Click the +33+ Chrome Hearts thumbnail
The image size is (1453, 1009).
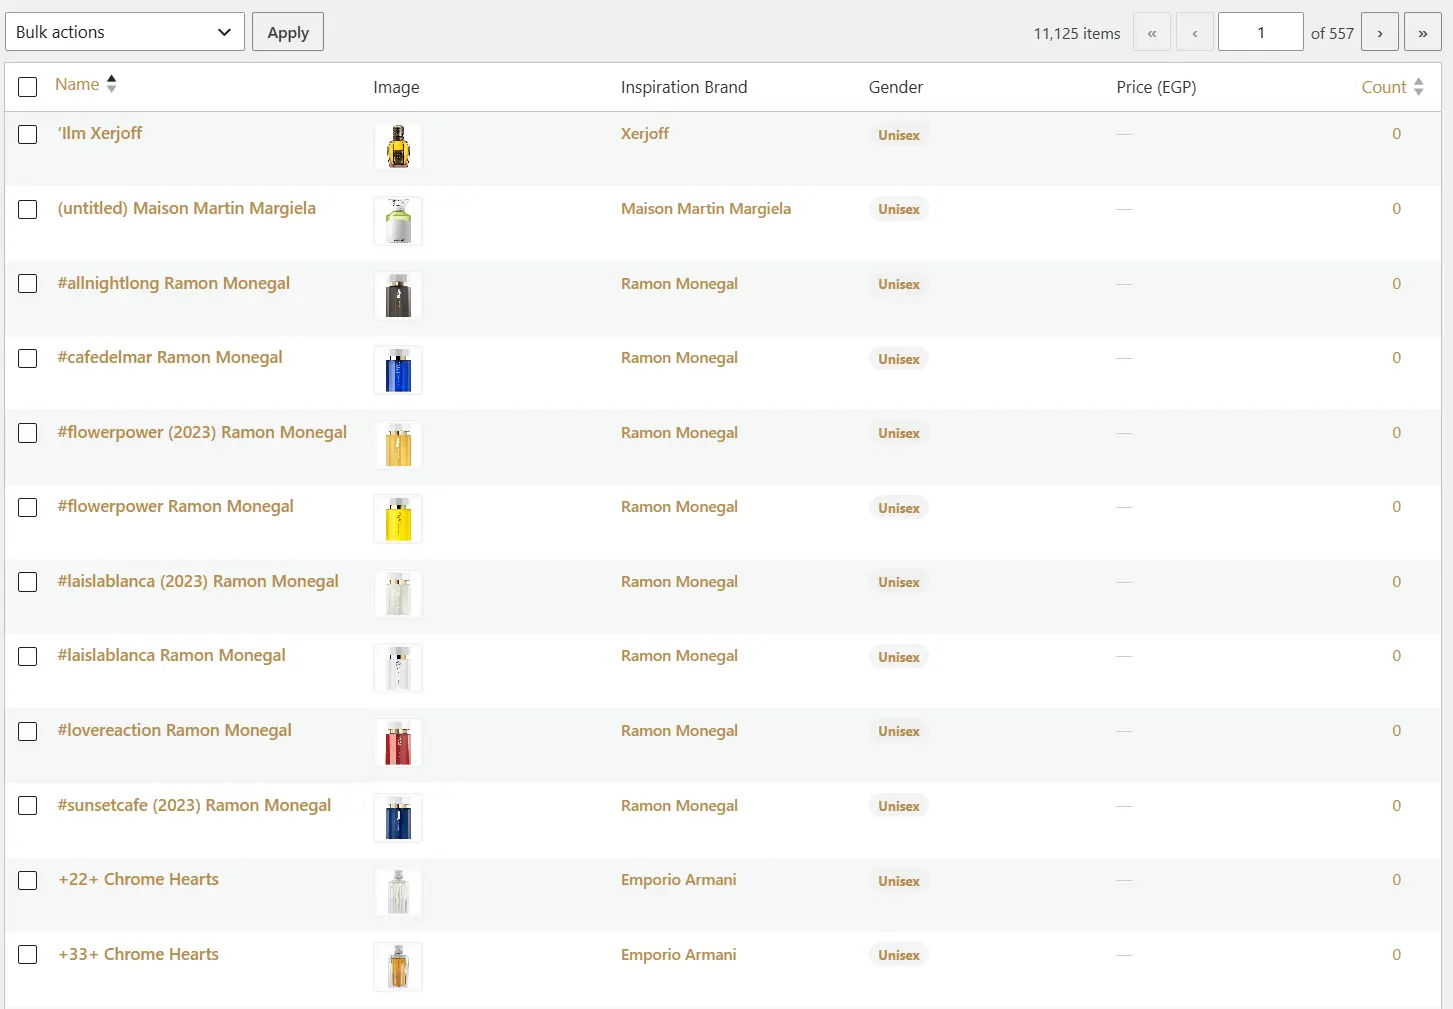point(398,967)
